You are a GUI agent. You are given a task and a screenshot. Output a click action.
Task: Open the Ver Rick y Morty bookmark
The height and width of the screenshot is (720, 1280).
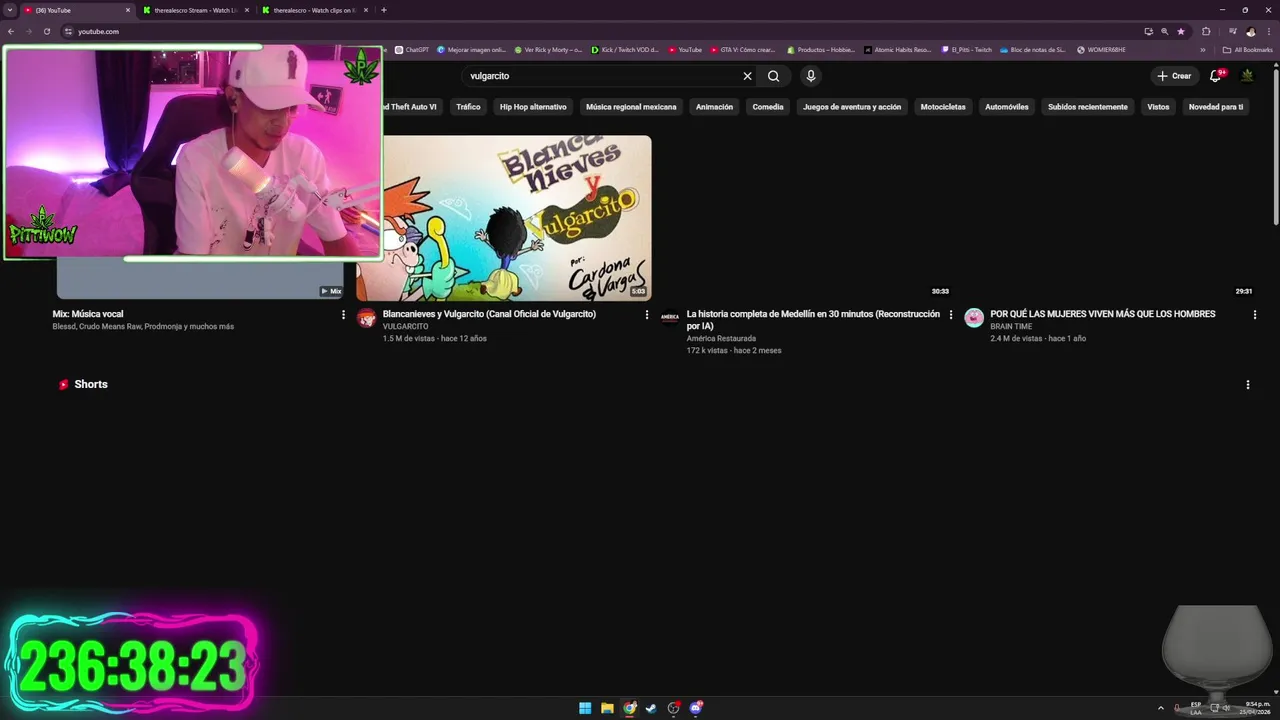click(x=548, y=50)
